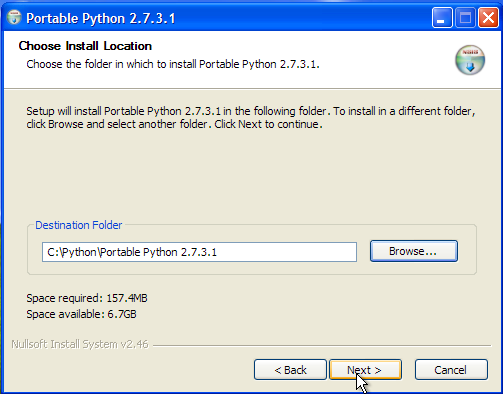Select the 'Space required: 157.4MB' text

pyautogui.click(x=87, y=298)
